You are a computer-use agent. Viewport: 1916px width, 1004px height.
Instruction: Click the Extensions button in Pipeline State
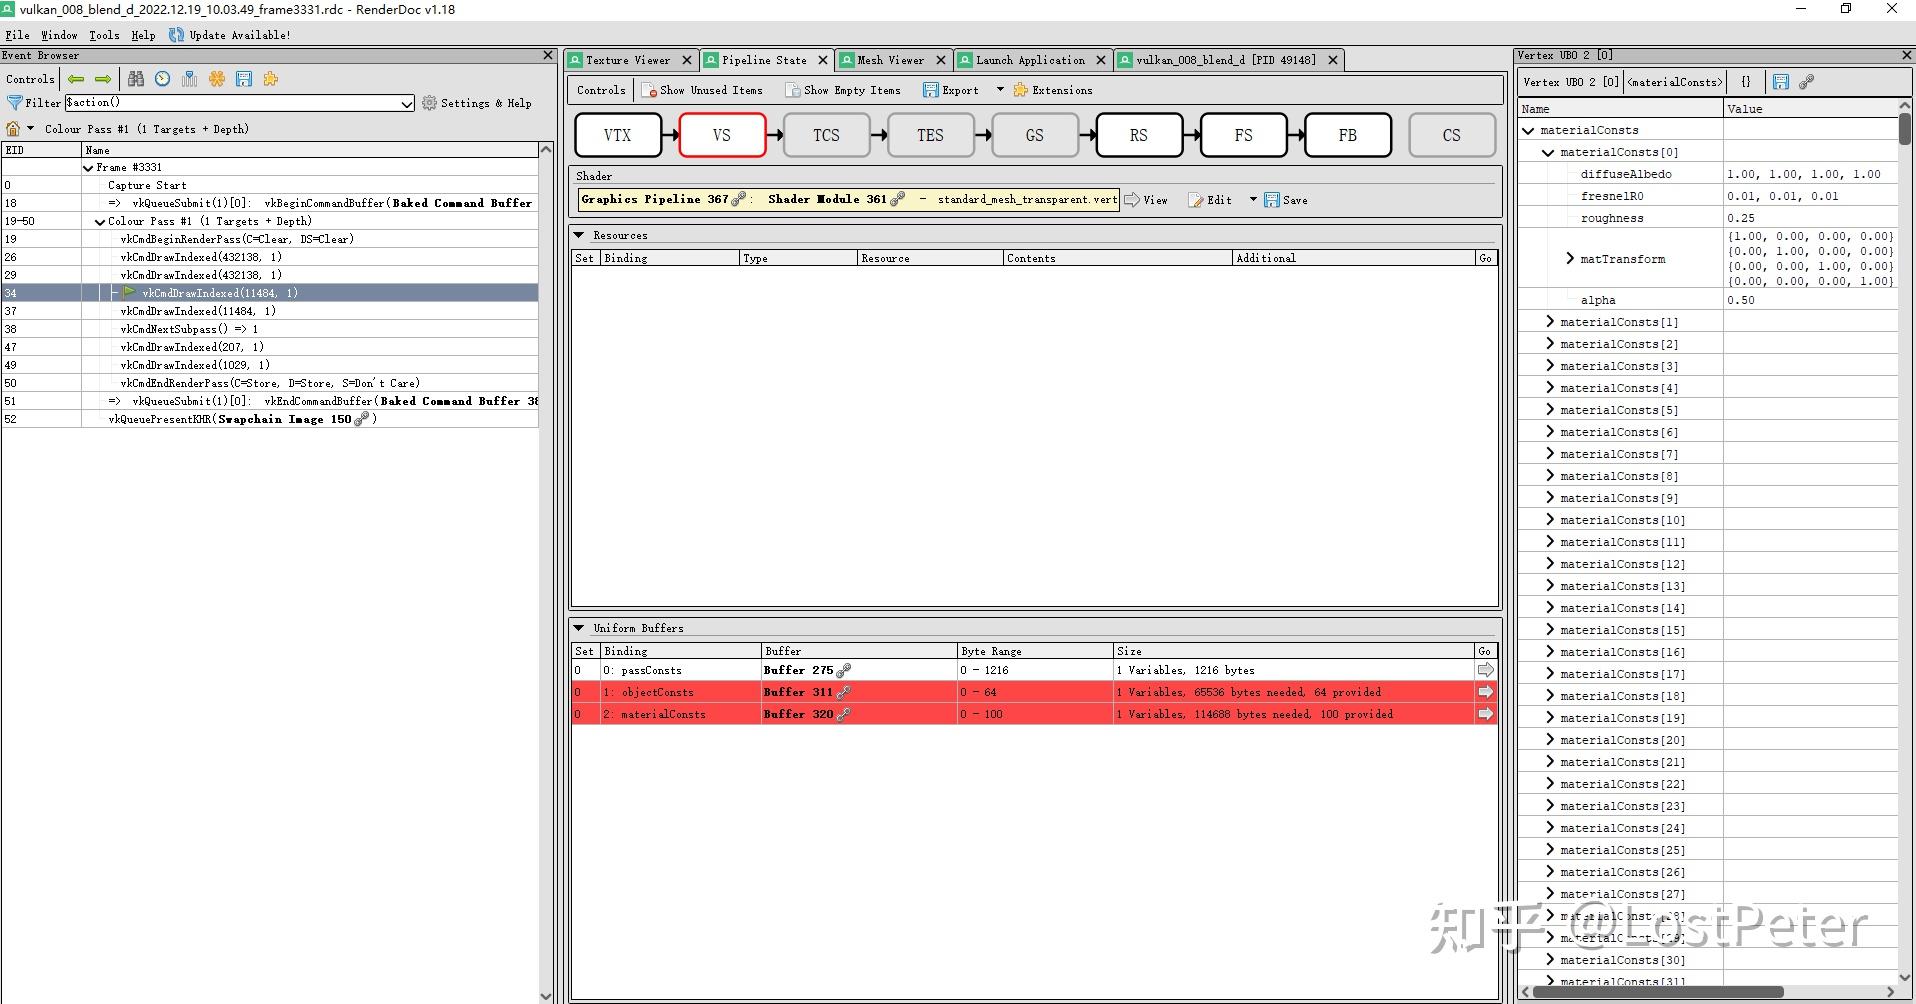[1053, 90]
